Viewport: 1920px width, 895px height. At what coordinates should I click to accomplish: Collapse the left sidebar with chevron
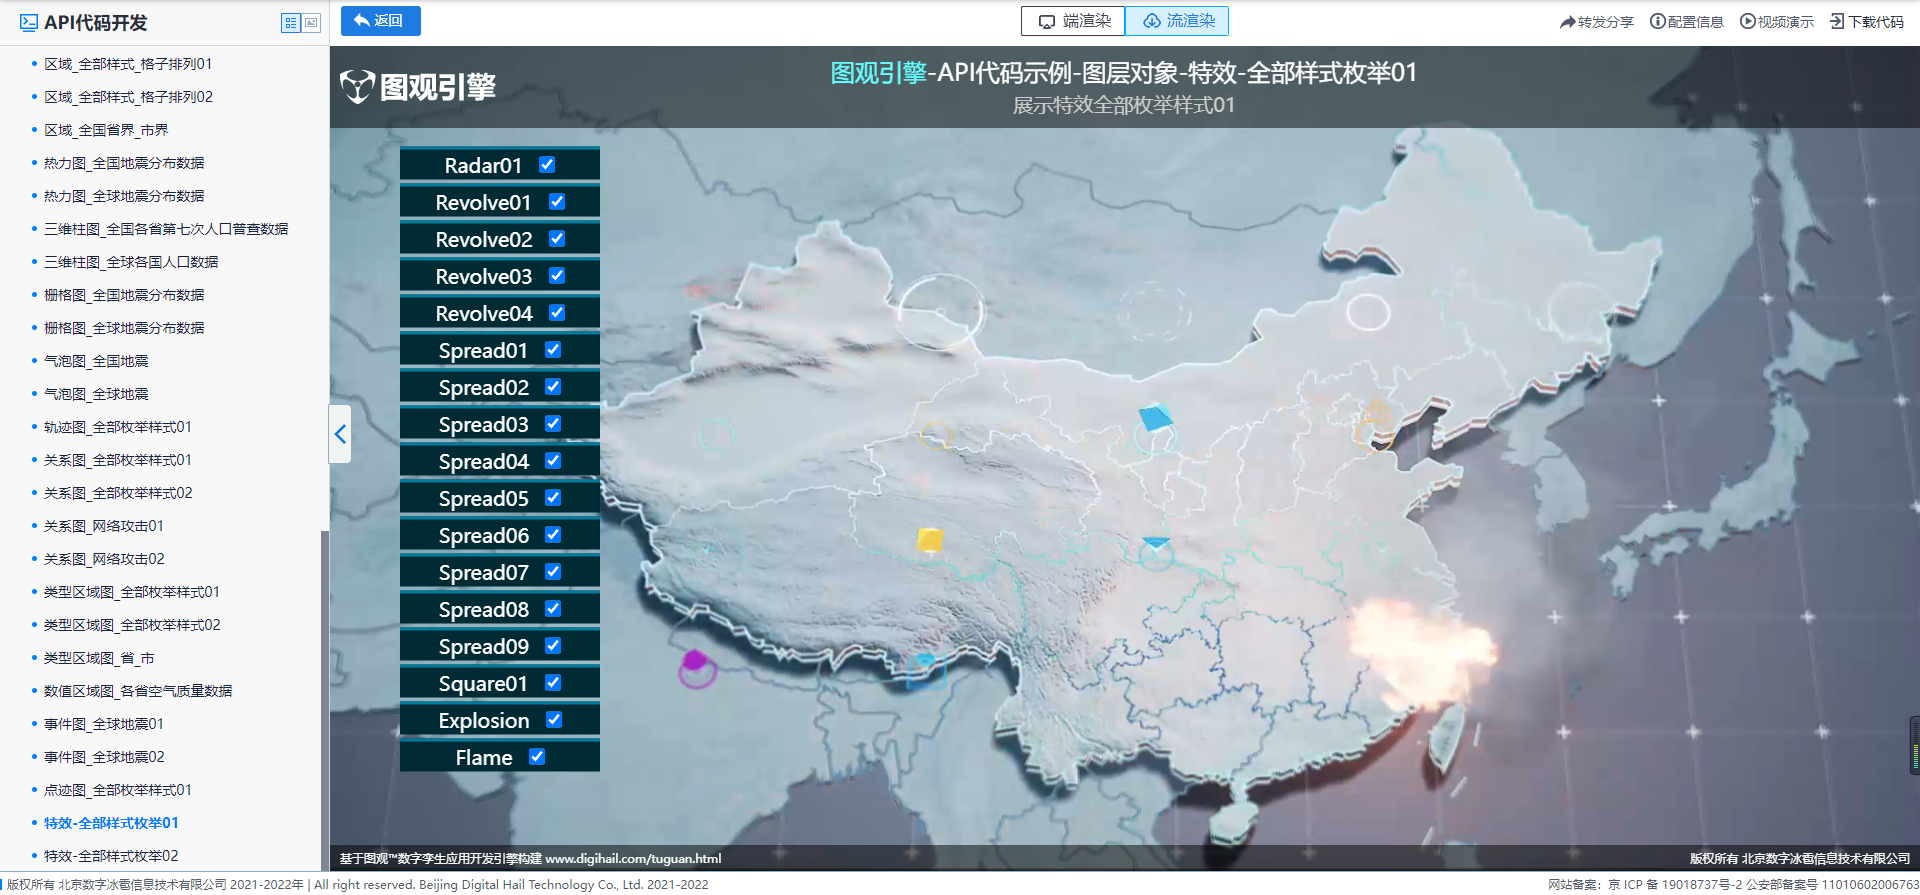pyautogui.click(x=340, y=434)
